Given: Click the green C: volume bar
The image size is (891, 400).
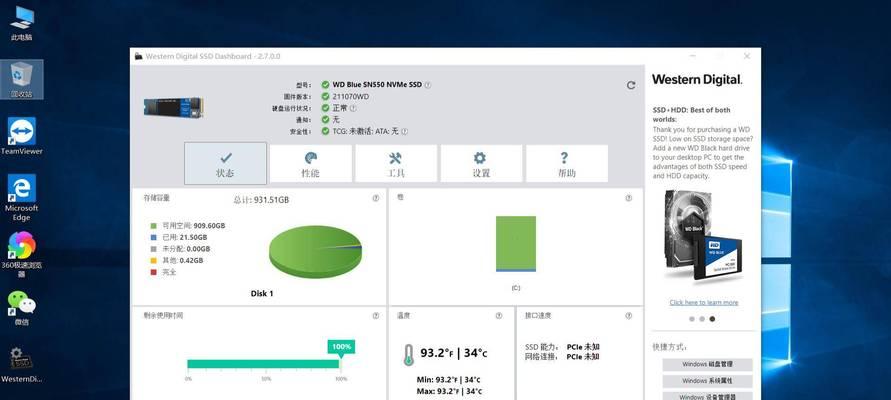Looking at the screenshot, I should tap(516, 244).
